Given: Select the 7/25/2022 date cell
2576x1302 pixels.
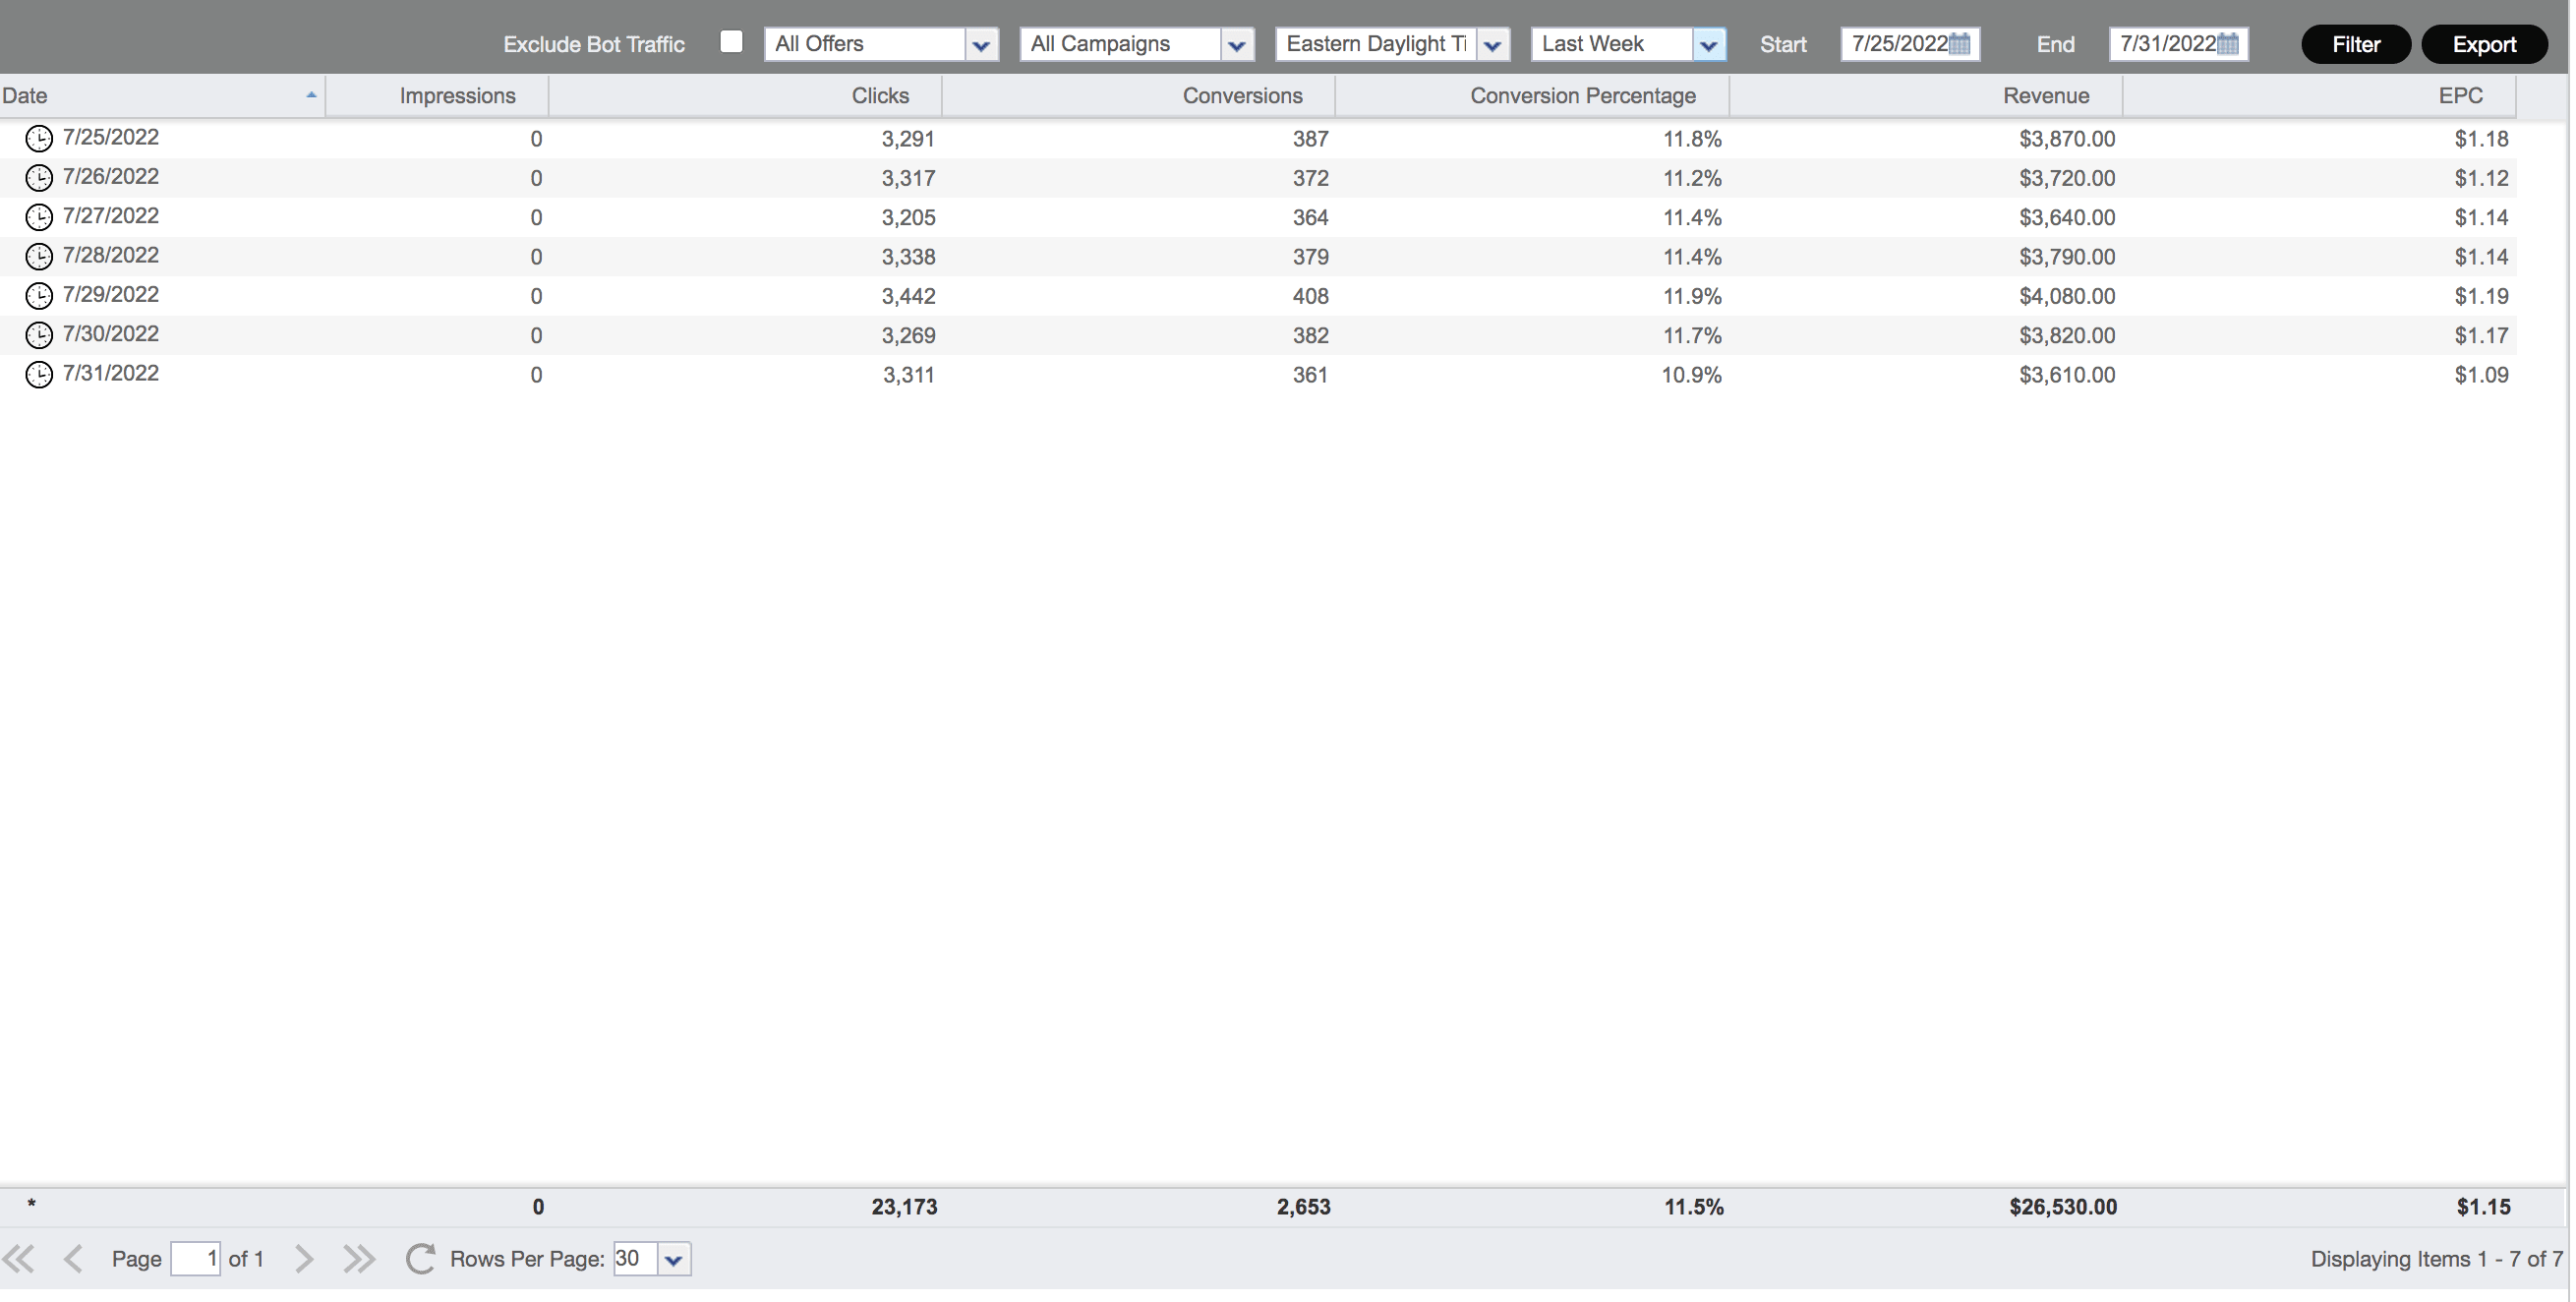Looking at the screenshot, I should (111, 137).
